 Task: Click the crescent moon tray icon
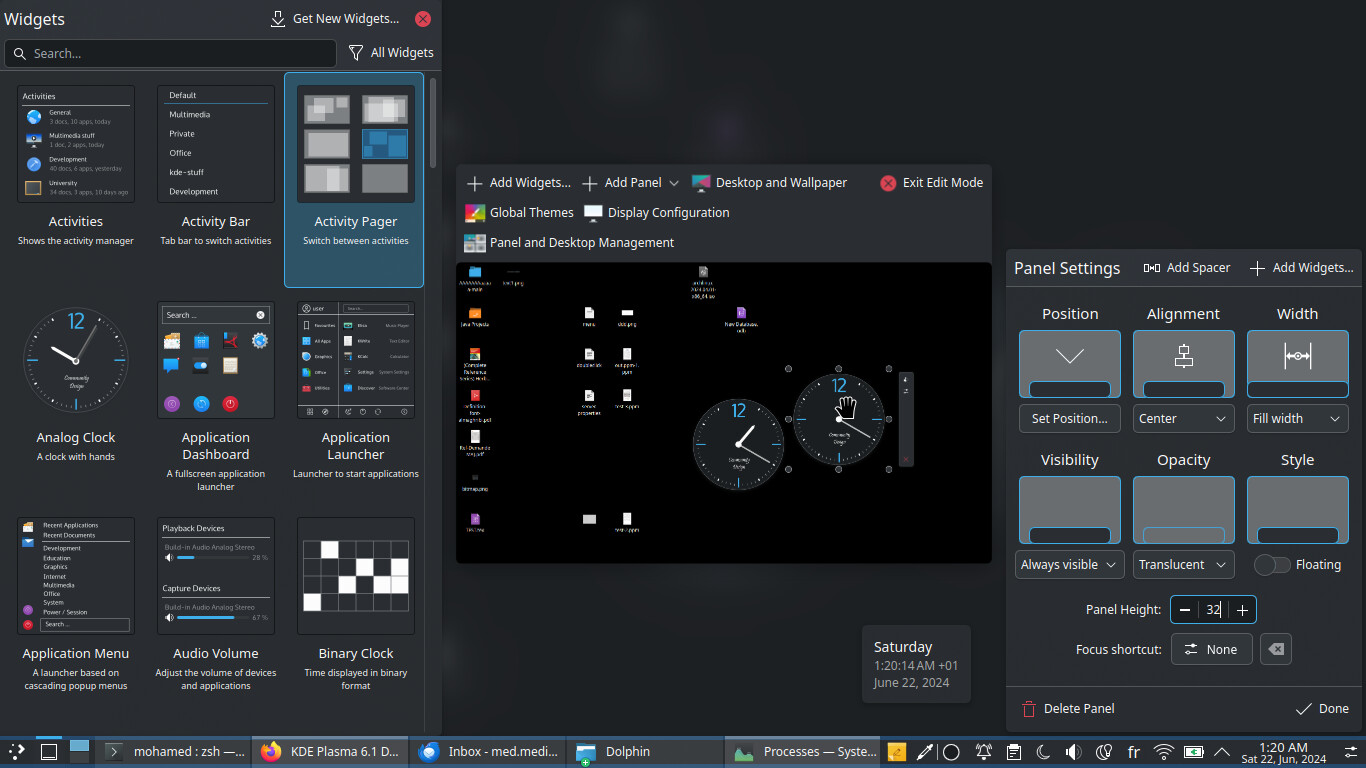pos(1043,752)
